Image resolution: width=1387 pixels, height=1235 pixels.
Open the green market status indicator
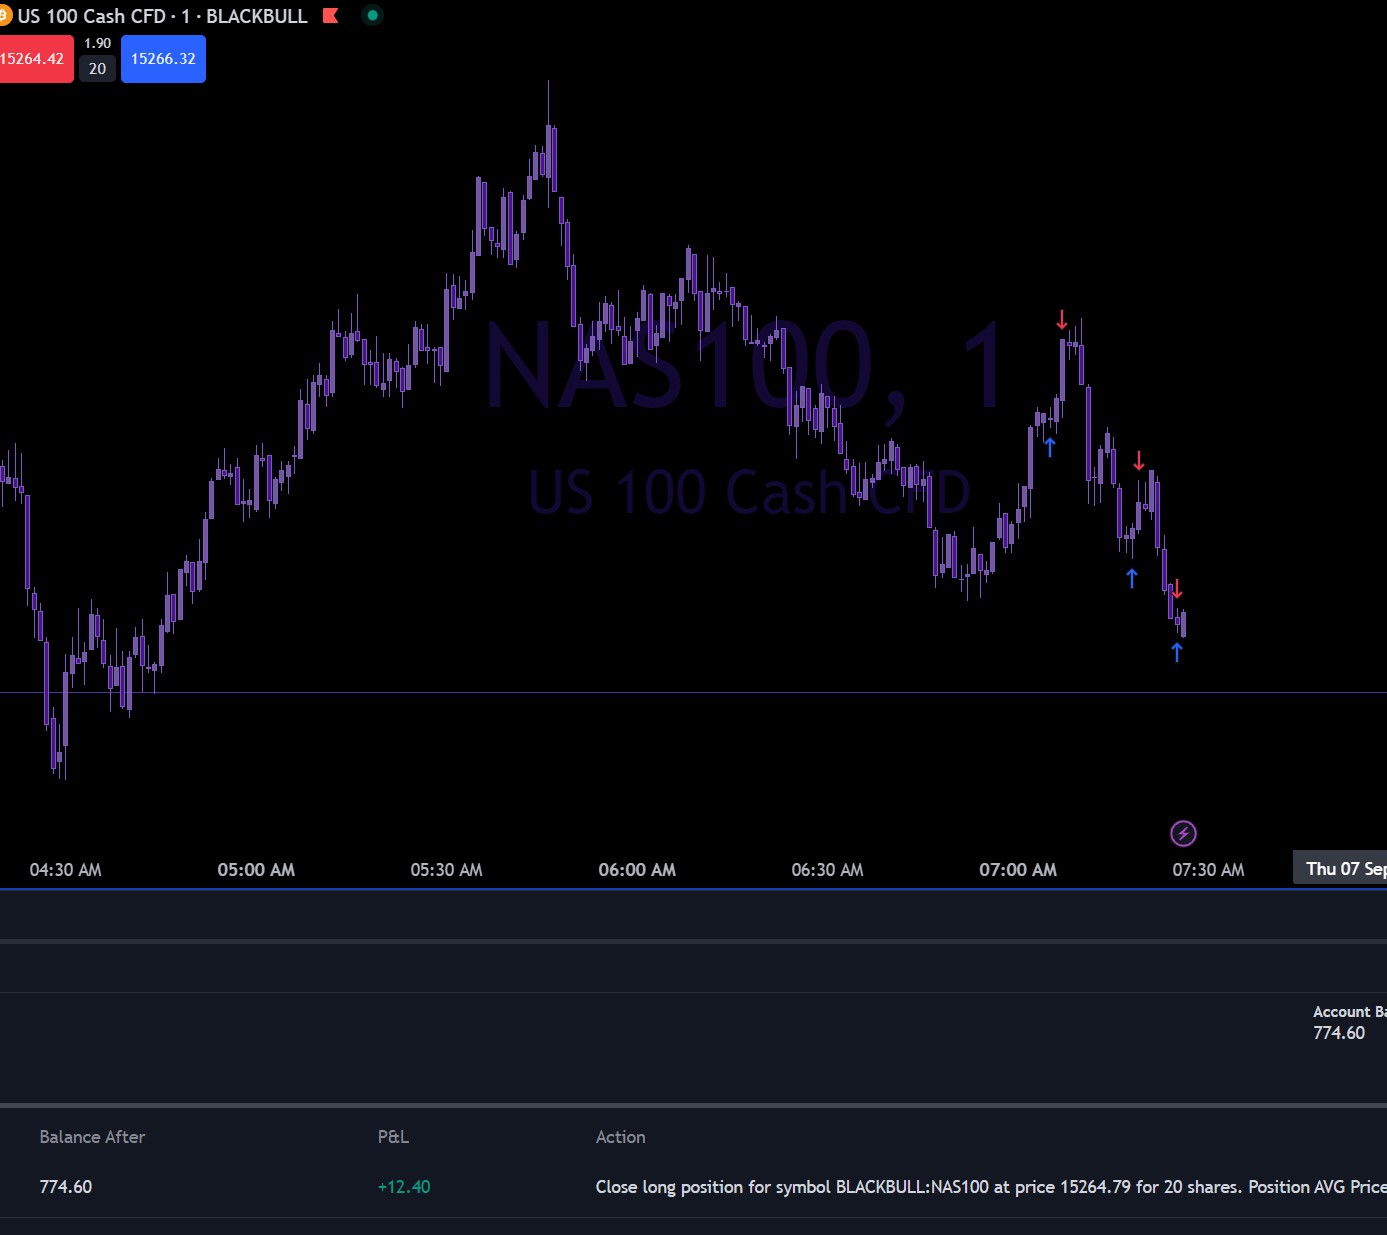[x=372, y=16]
